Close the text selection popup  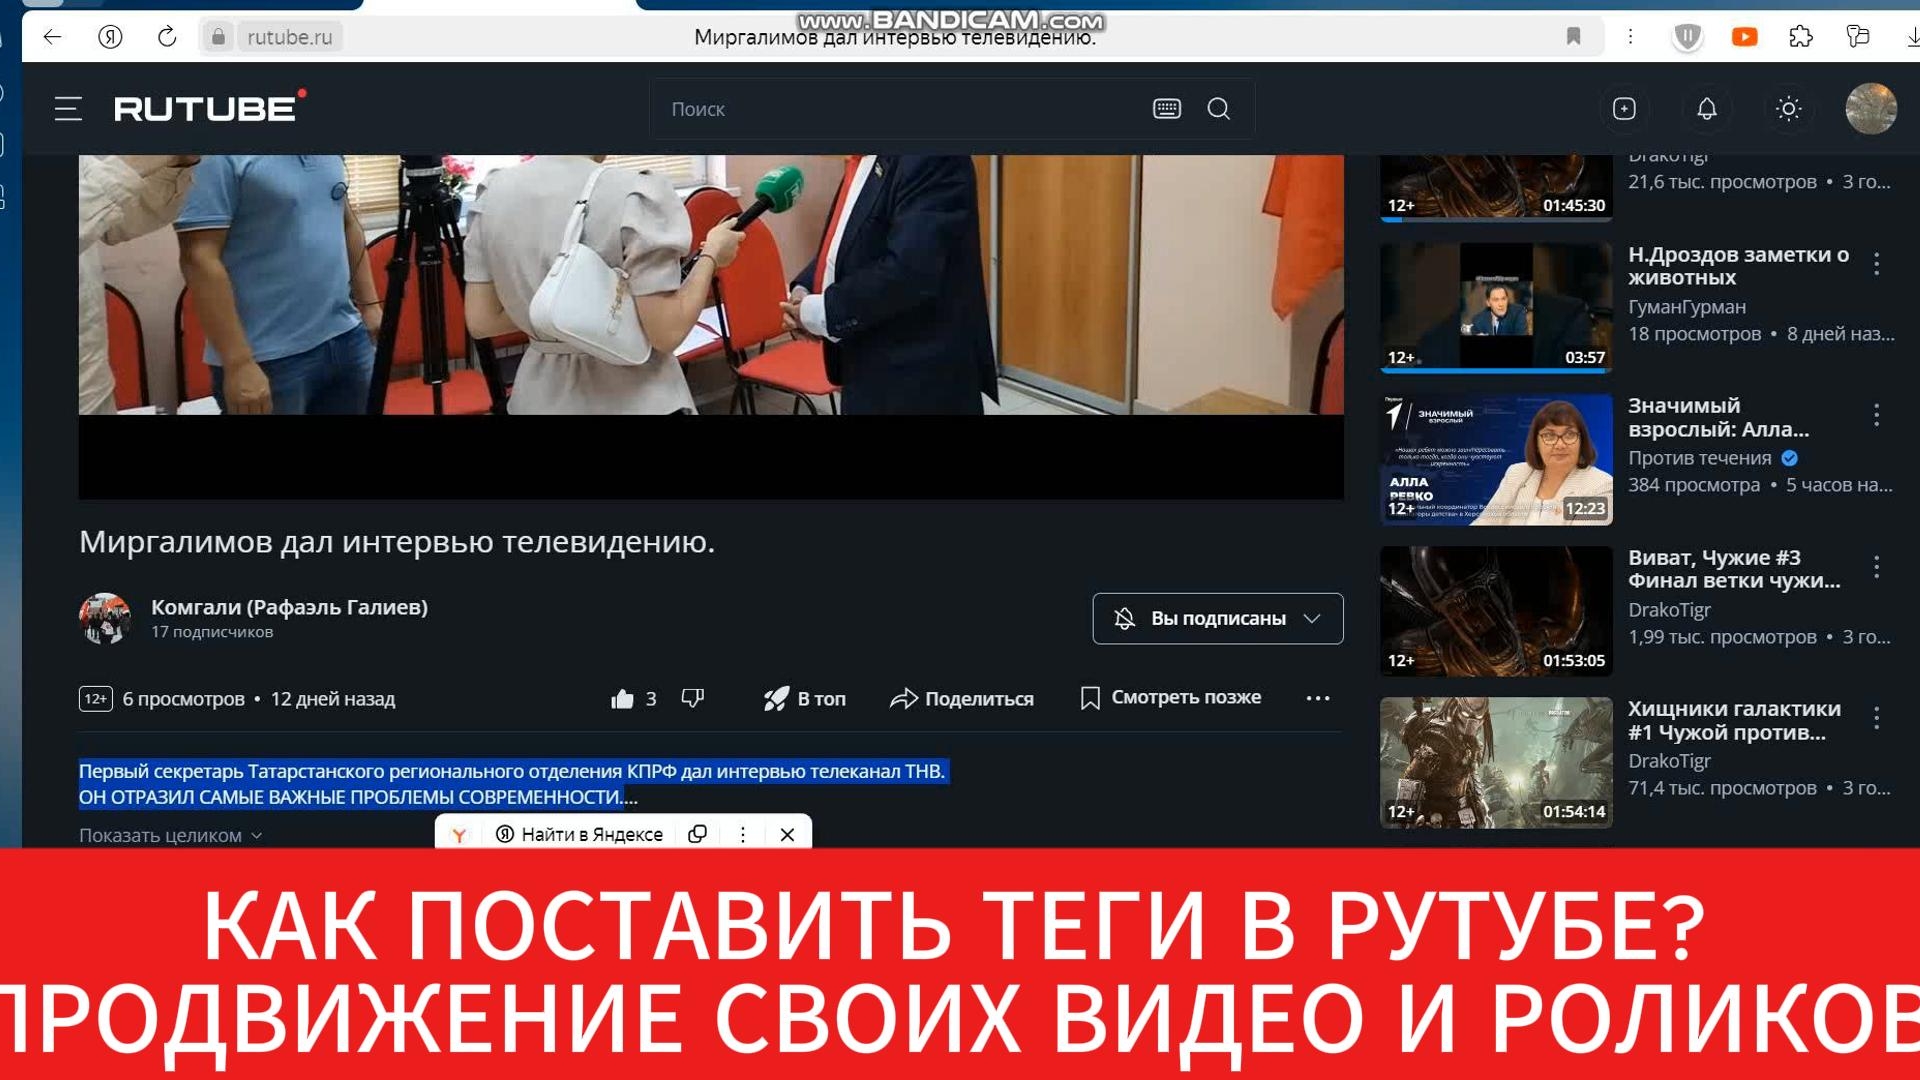pos(787,834)
